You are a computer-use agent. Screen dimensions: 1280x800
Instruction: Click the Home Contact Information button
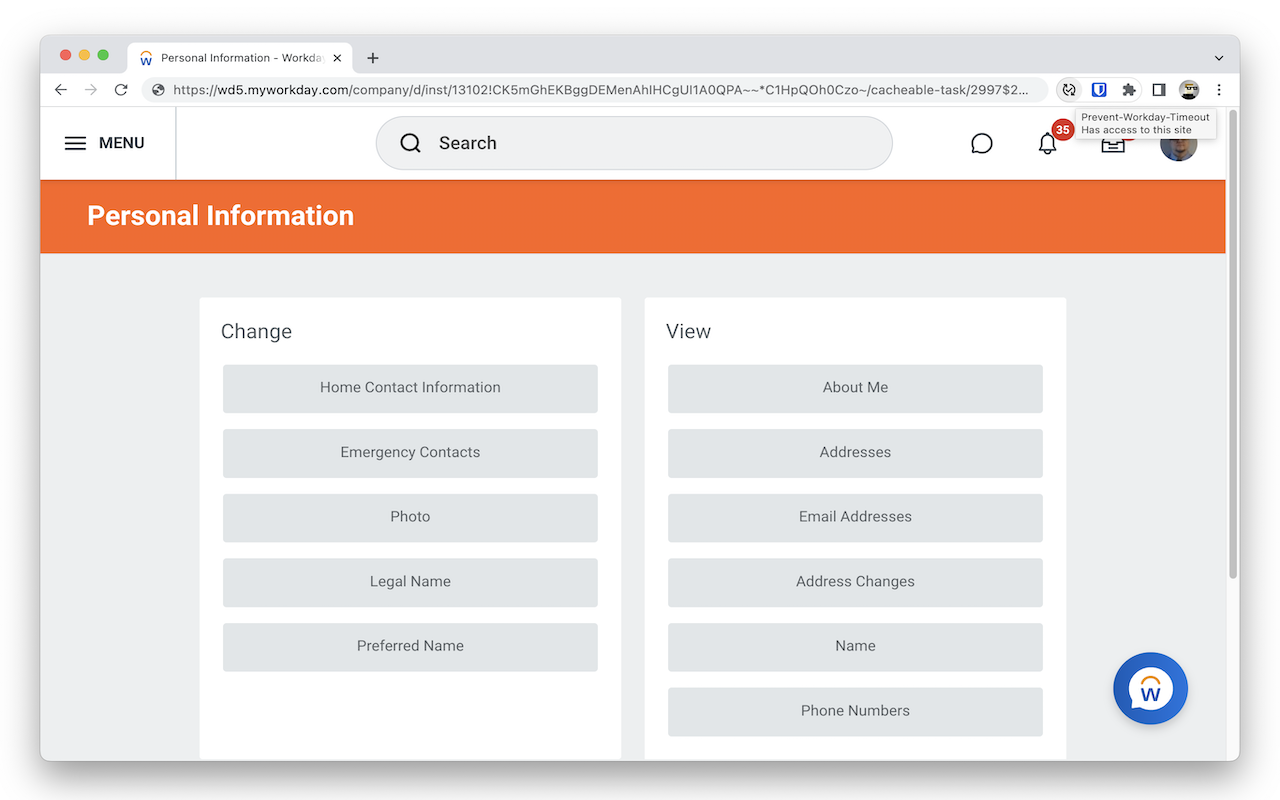410,388
